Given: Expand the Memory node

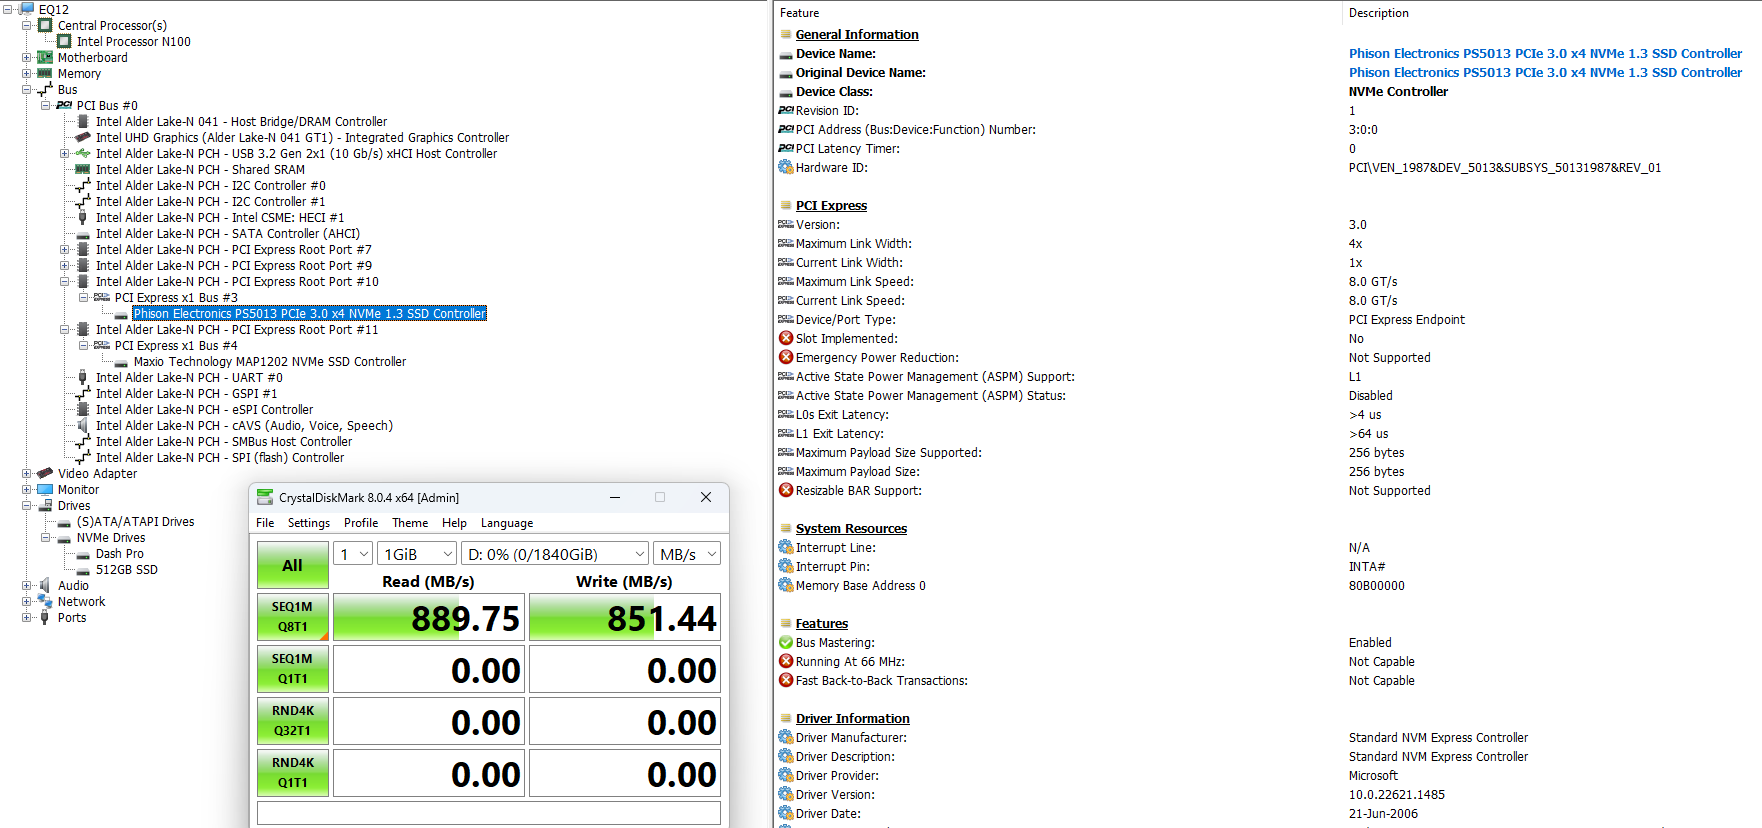Looking at the screenshot, I should tap(27, 73).
